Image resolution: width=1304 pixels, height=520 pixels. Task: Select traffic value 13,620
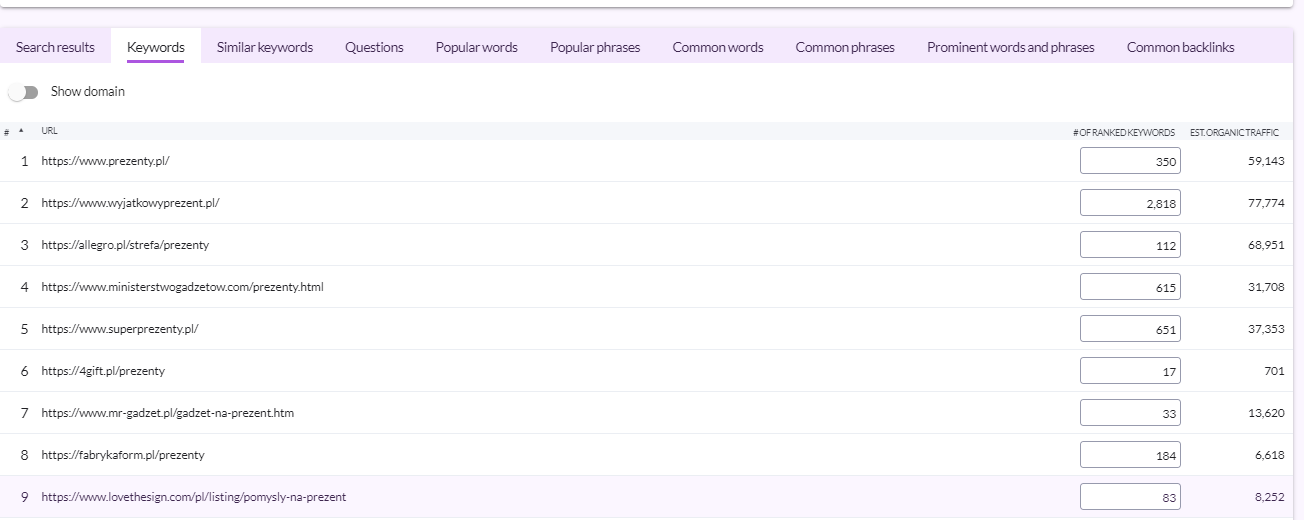tap(1266, 413)
